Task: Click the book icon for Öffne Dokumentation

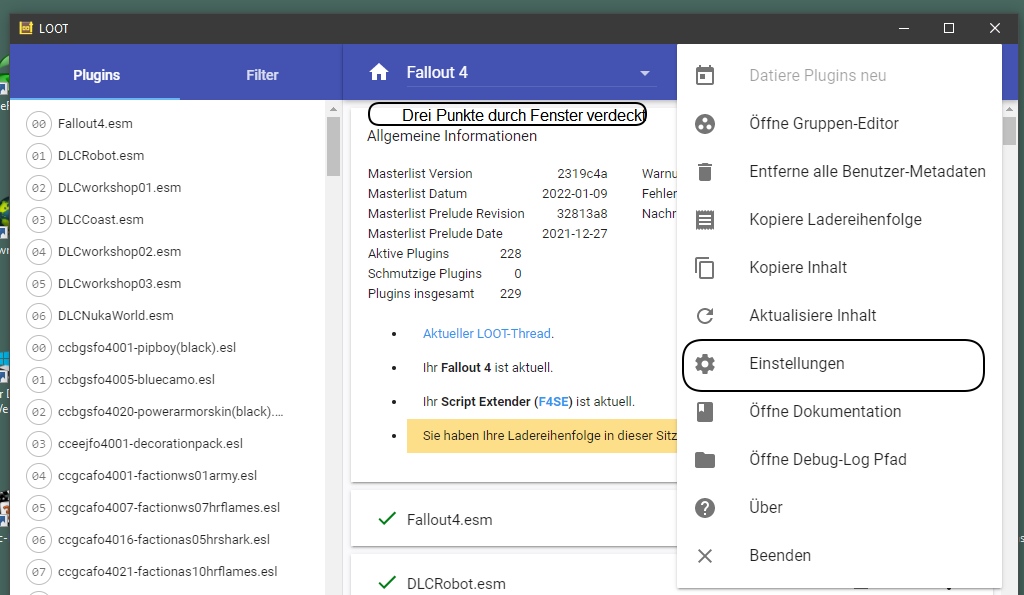Action: point(705,412)
